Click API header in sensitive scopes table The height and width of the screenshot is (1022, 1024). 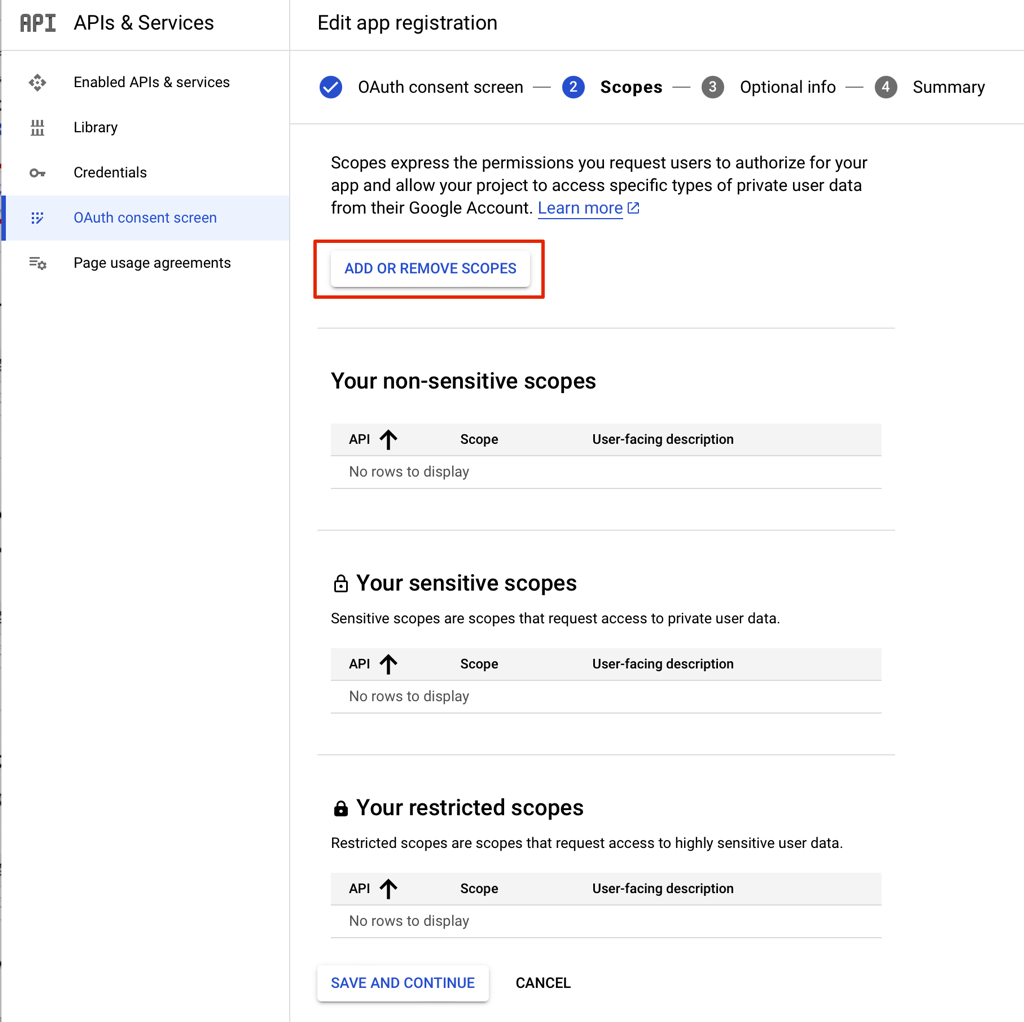(359, 664)
